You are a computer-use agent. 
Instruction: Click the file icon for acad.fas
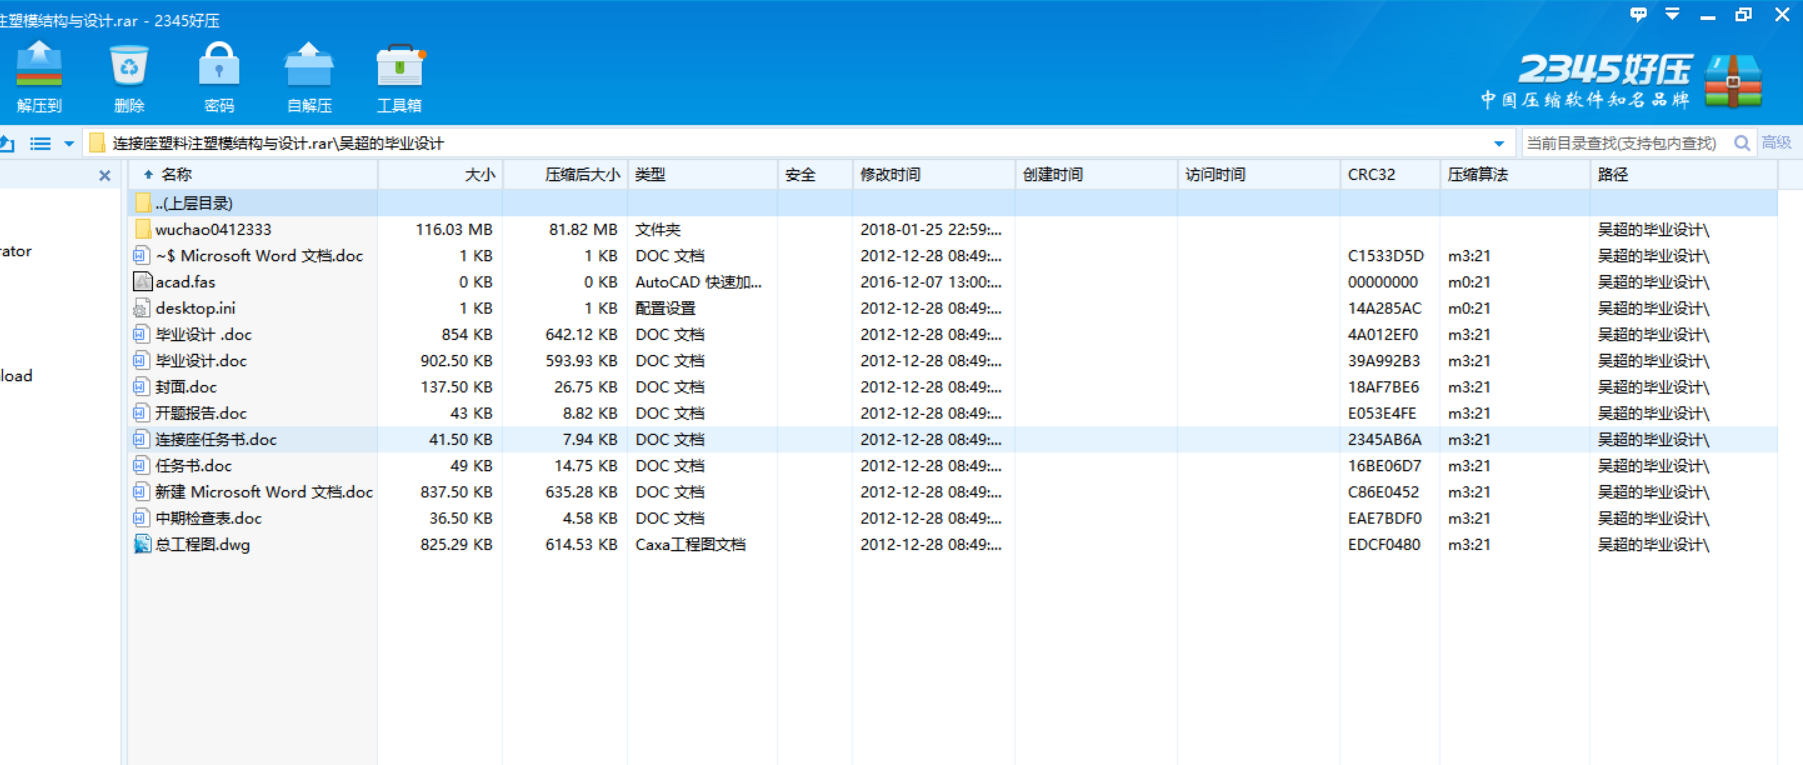[x=142, y=282]
